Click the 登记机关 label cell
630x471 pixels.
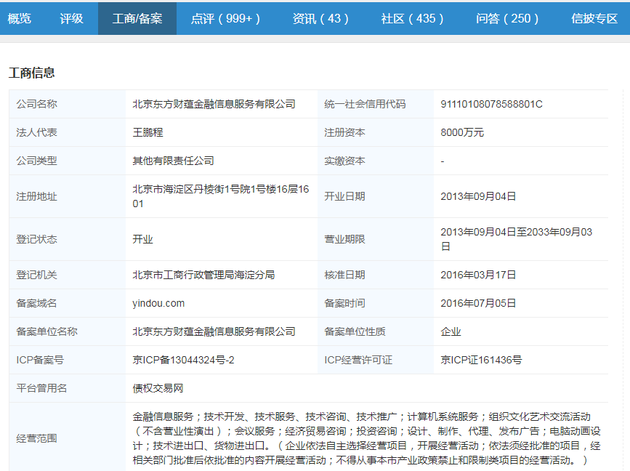click(x=68, y=274)
